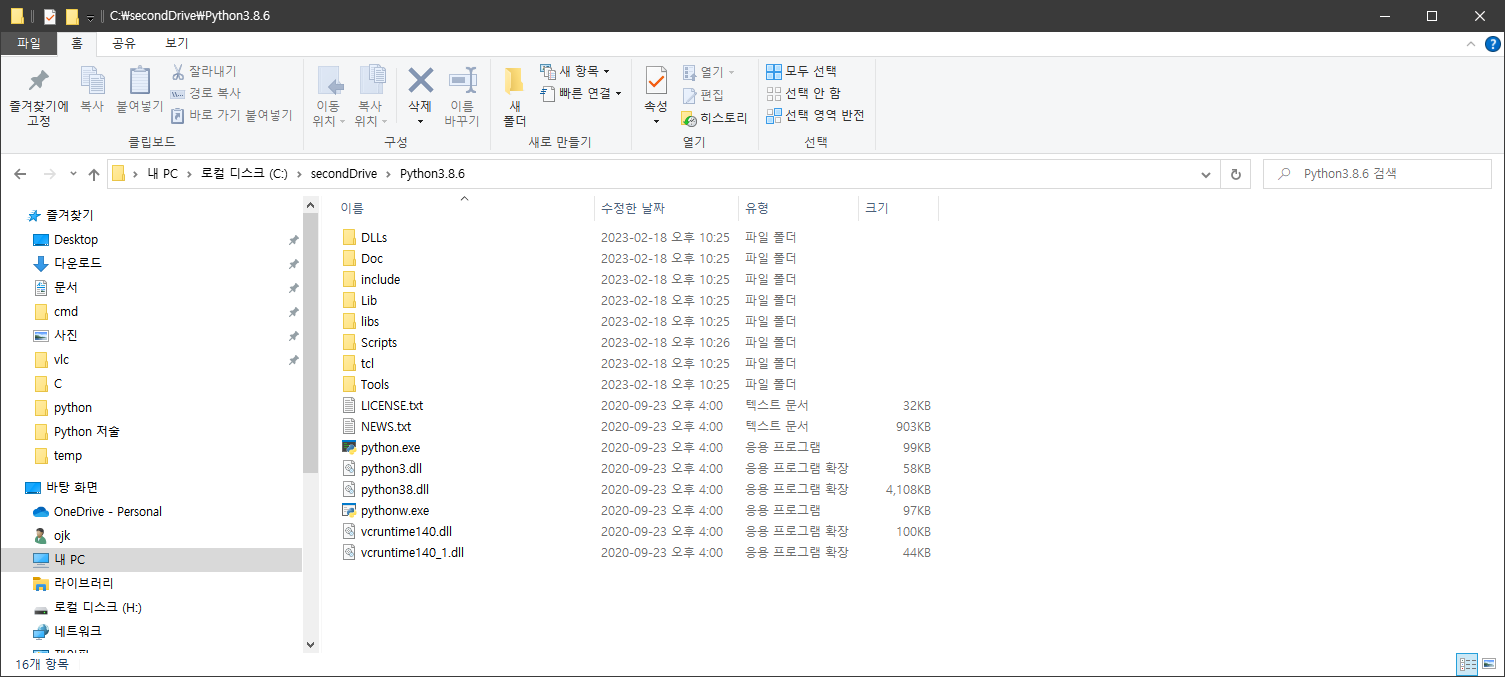Image resolution: width=1505 pixels, height=677 pixels.
Task: Create a New folder (새 폴더)
Action: 514,96
